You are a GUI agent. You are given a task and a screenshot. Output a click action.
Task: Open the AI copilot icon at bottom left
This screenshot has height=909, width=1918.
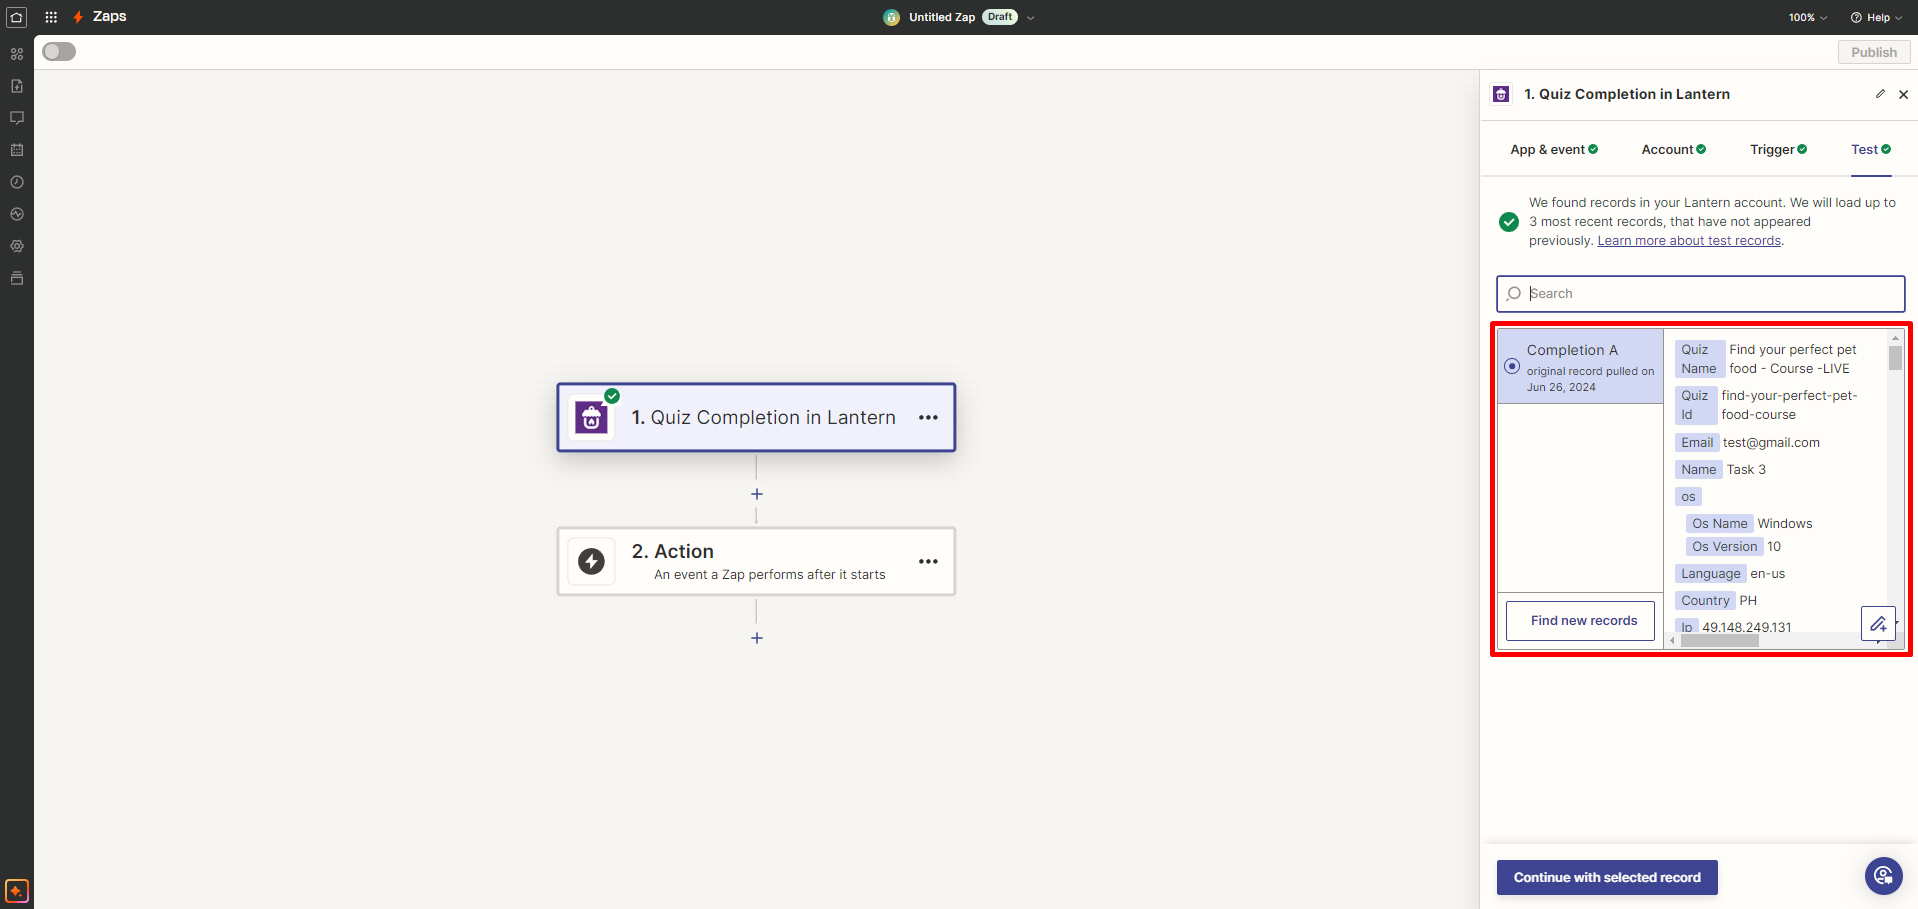pyautogui.click(x=17, y=890)
